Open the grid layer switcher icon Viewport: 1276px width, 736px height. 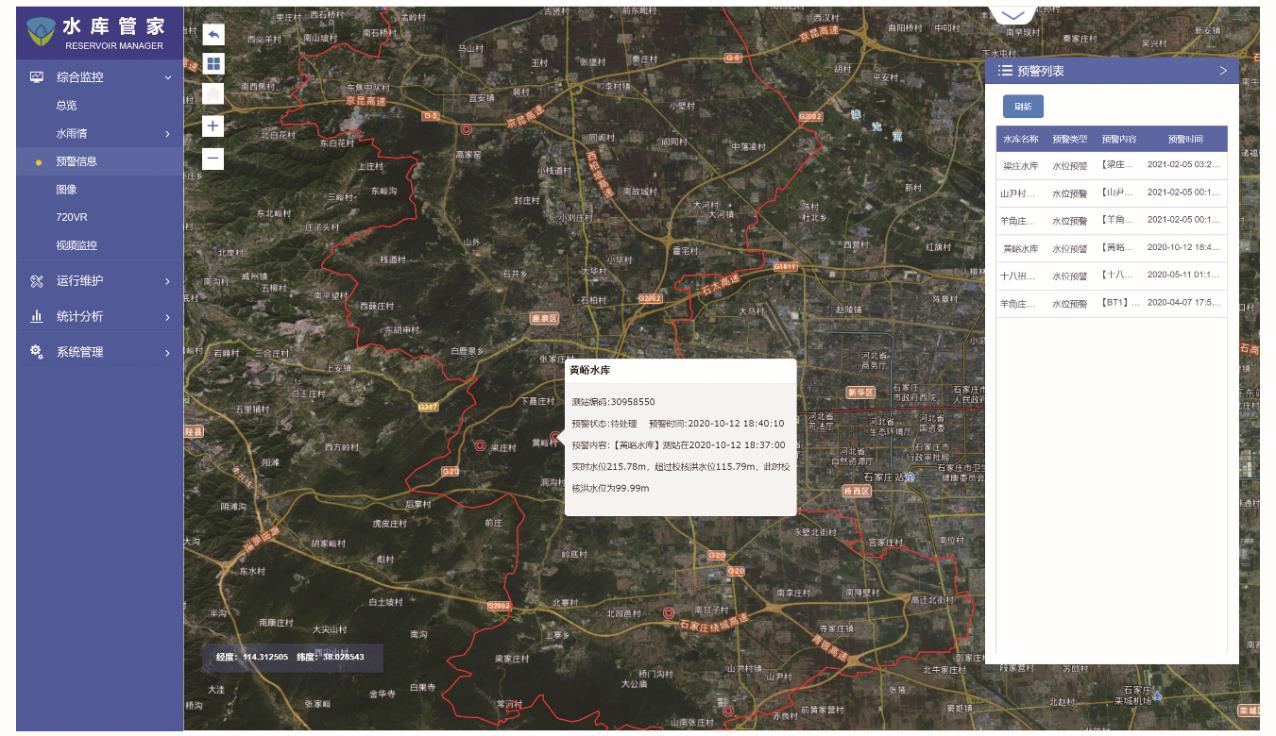[x=214, y=64]
